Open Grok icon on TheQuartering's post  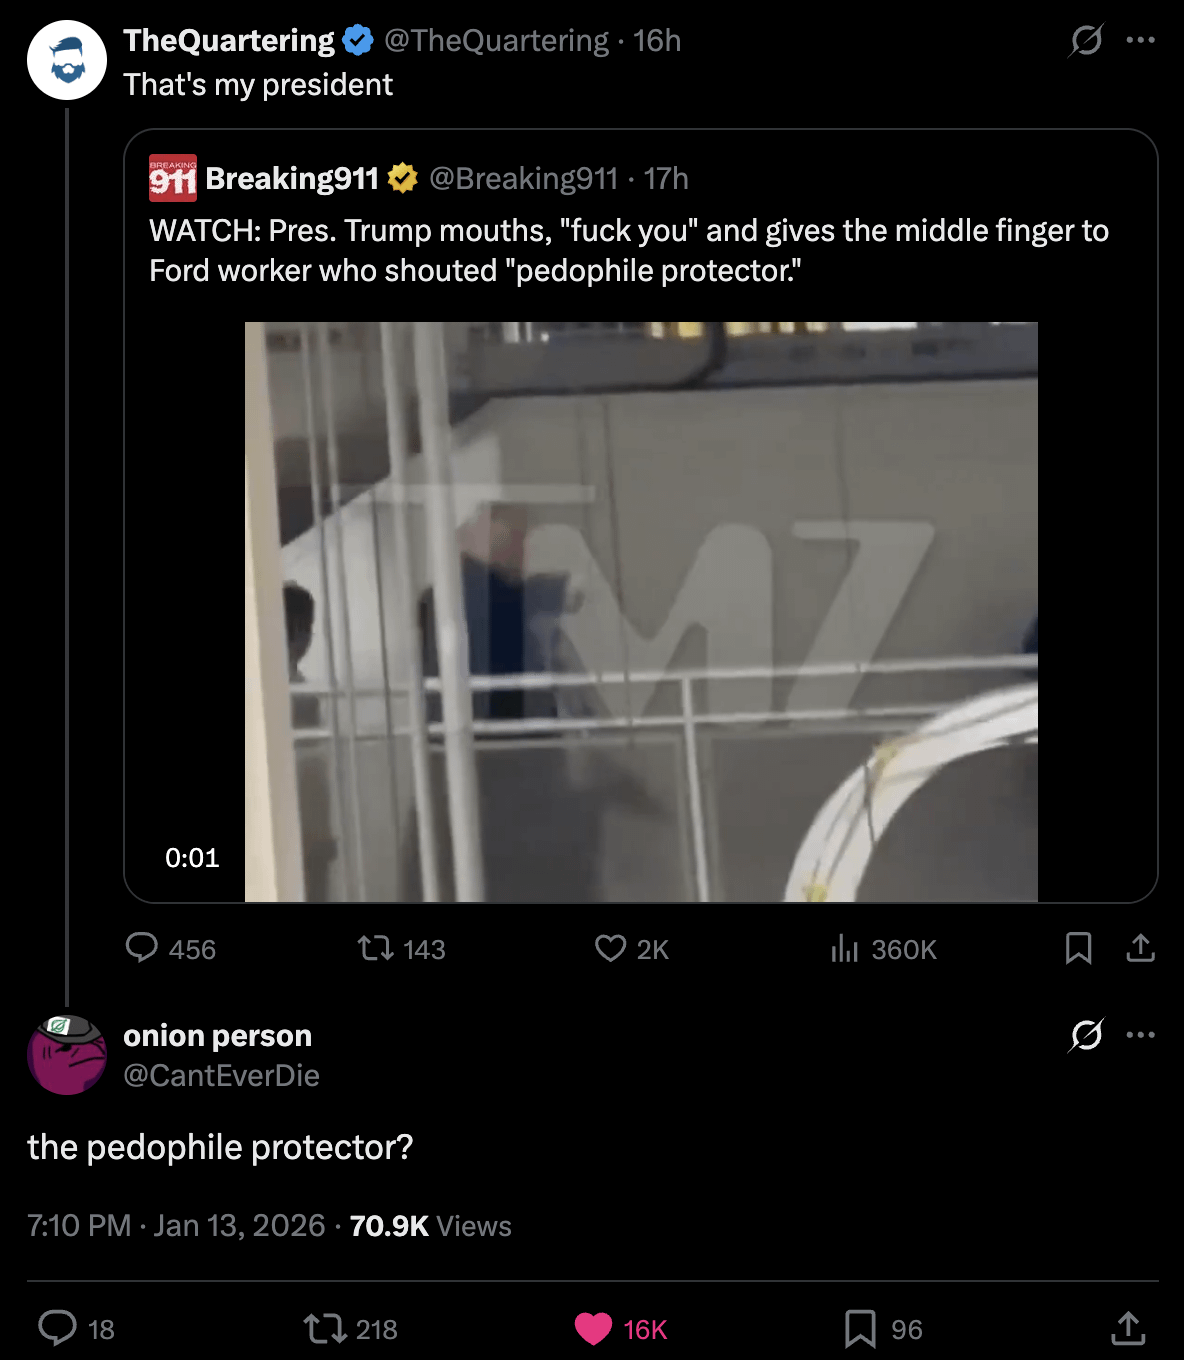pos(1086,40)
